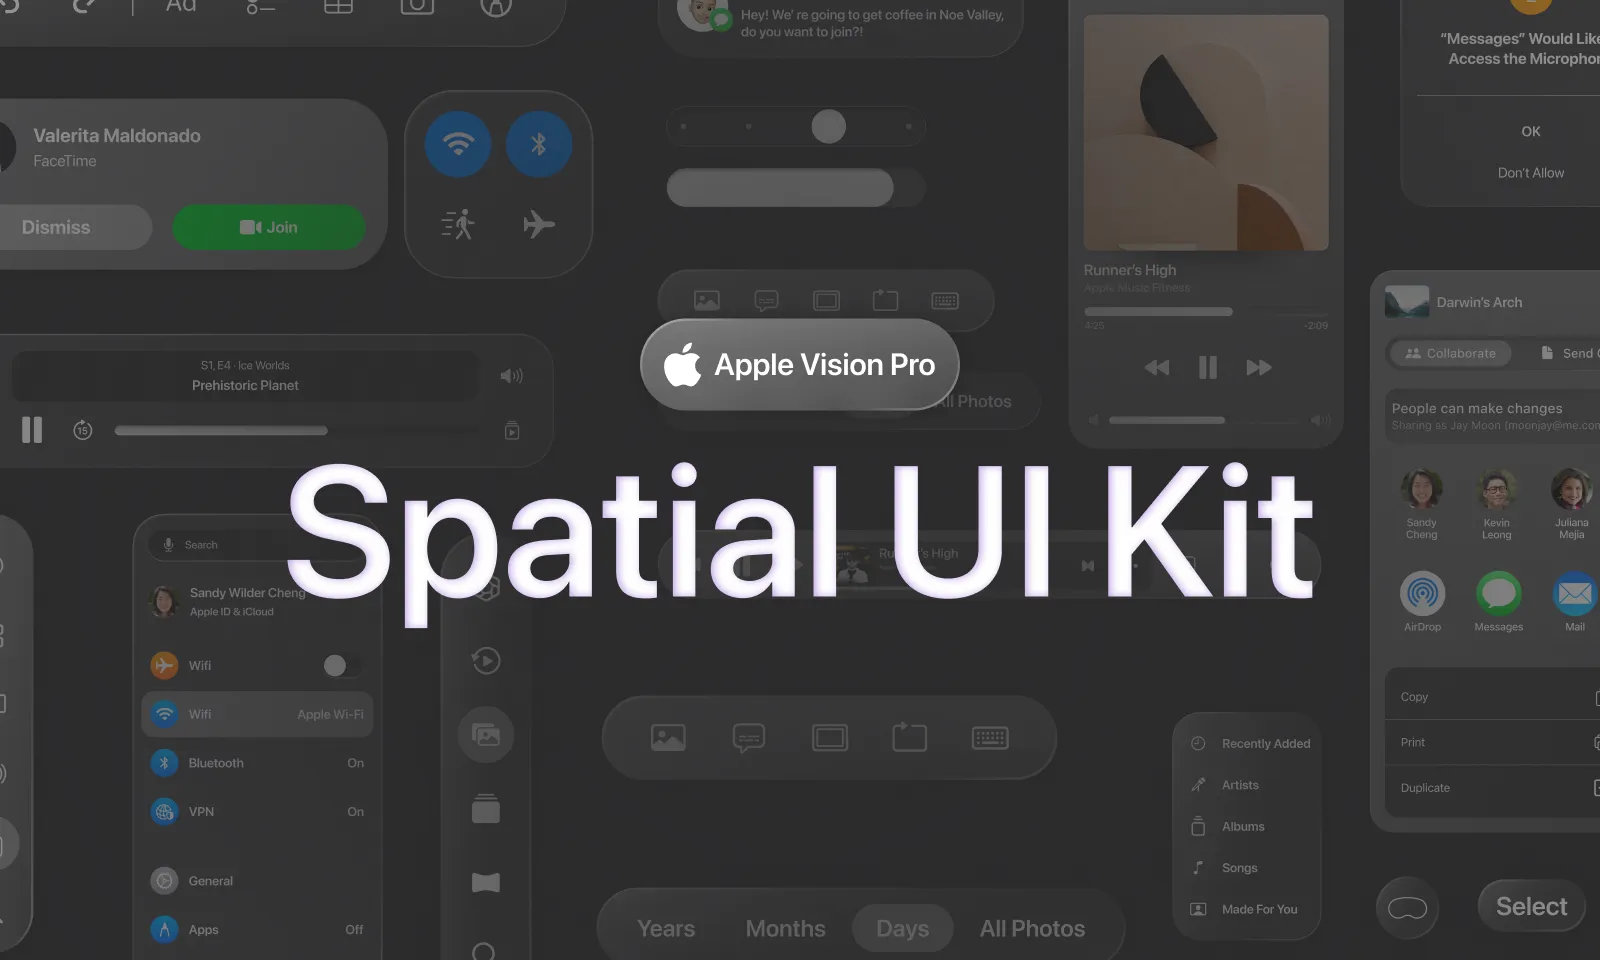
Task: Click the Vision Pro headset icon near Select
Action: click(x=1407, y=906)
